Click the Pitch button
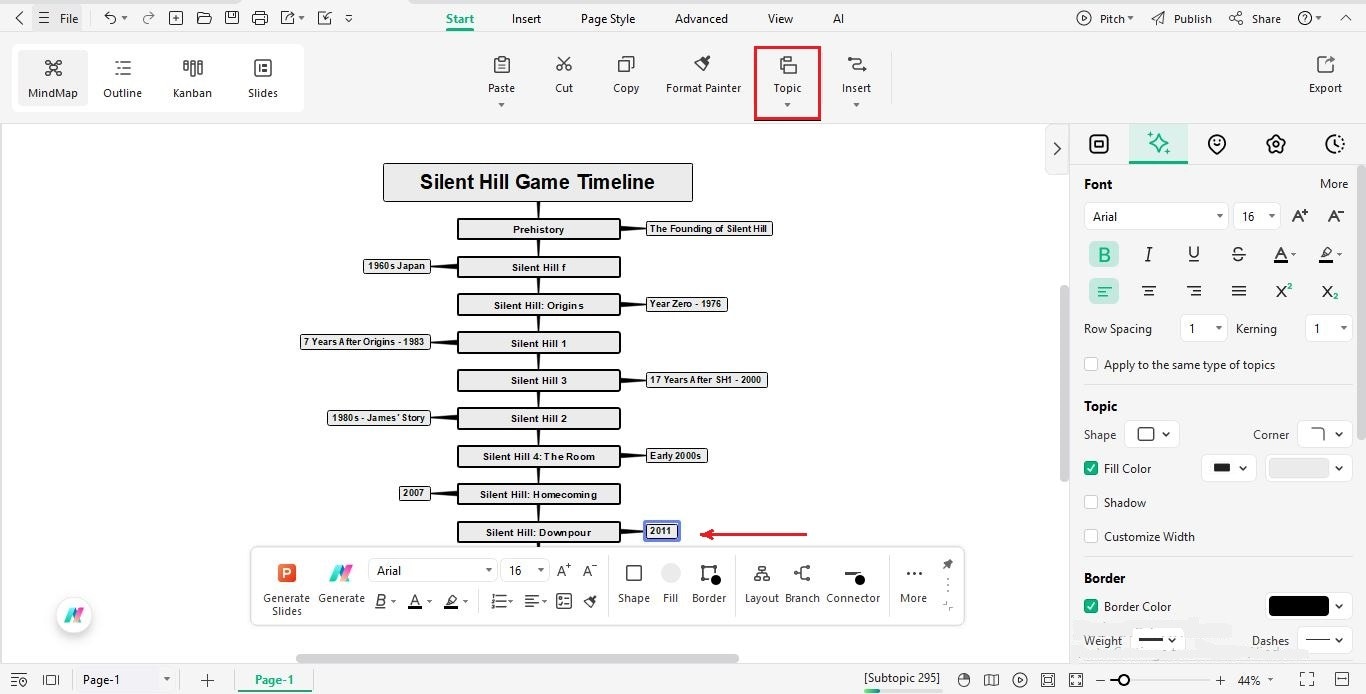Screen dimensions: 1366x694 [1105, 18]
